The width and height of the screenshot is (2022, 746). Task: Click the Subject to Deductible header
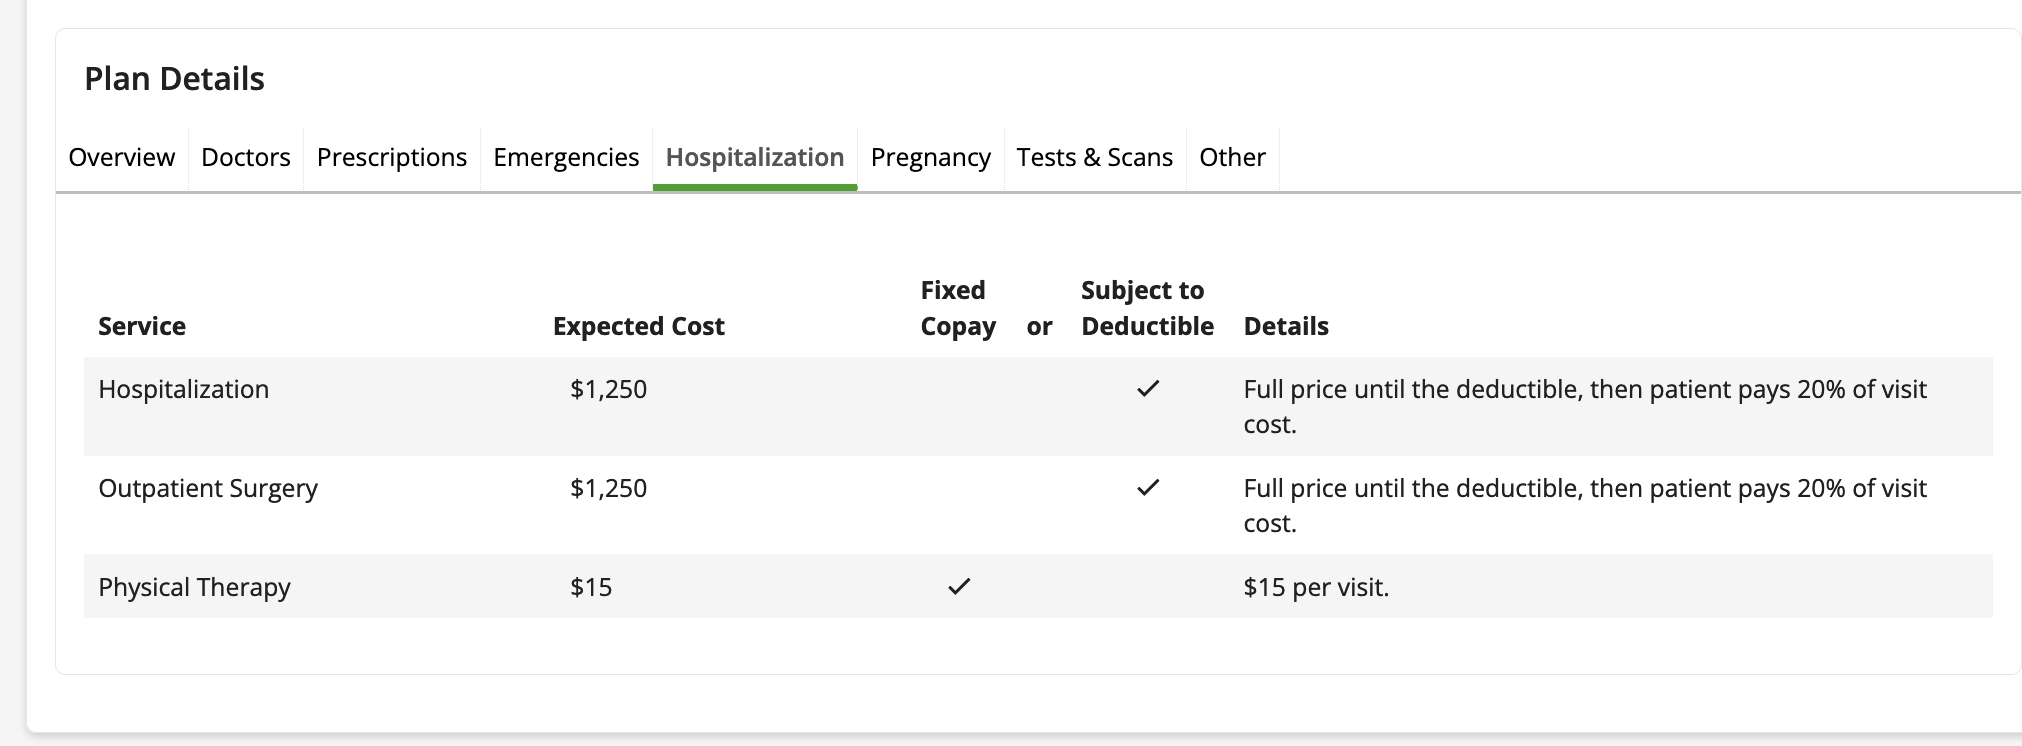[1147, 309]
